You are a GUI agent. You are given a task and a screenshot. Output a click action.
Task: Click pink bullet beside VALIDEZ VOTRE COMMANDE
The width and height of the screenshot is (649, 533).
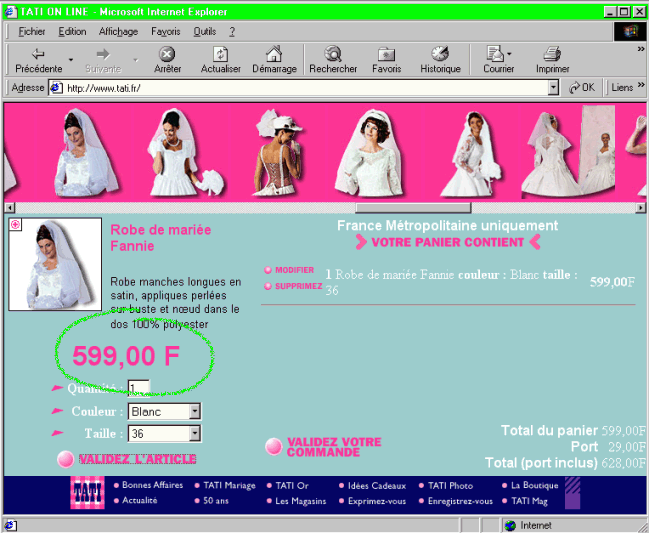point(274,447)
